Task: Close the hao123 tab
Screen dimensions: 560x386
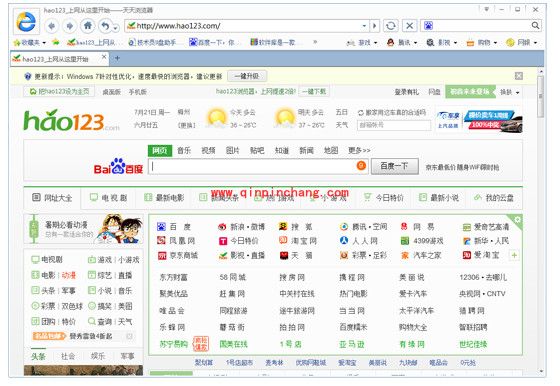Action: tap(104, 57)
